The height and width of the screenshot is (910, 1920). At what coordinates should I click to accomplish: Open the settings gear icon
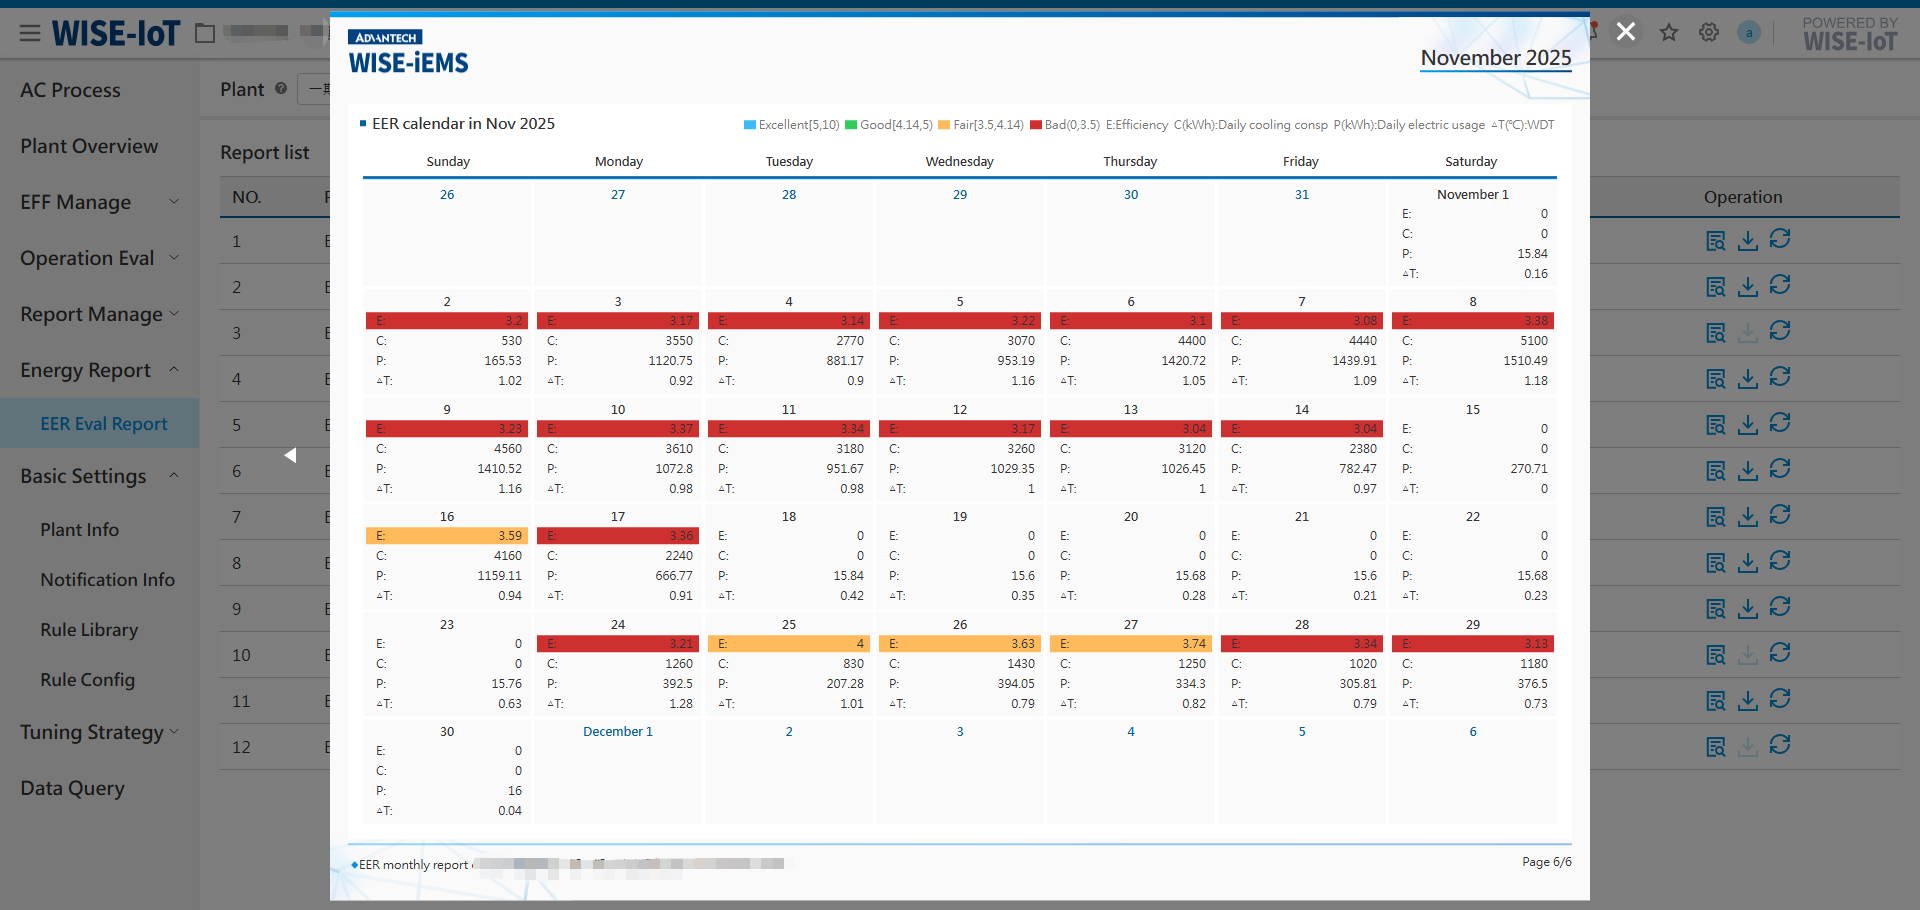click(1708, 32)
